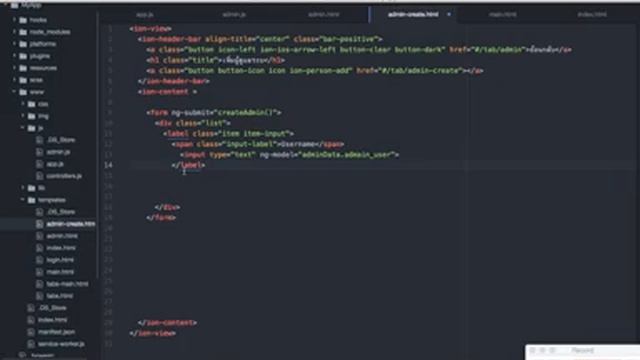The width and height of the screenshot is (640, 360).
Task: Expand the img folder arrow
Action: (23, 116)
